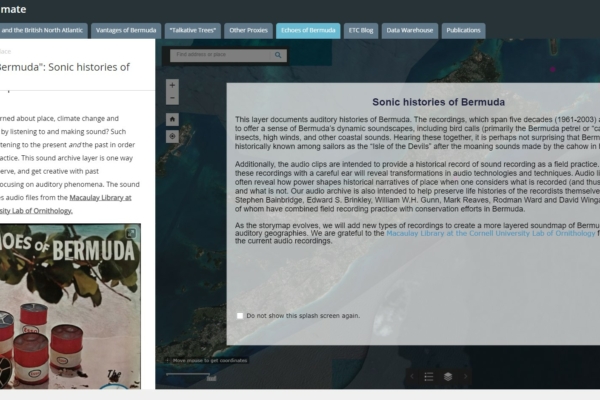Viewport: 600px width, 400px height.
Task: Open the Layer List widget
Action: 449,377
